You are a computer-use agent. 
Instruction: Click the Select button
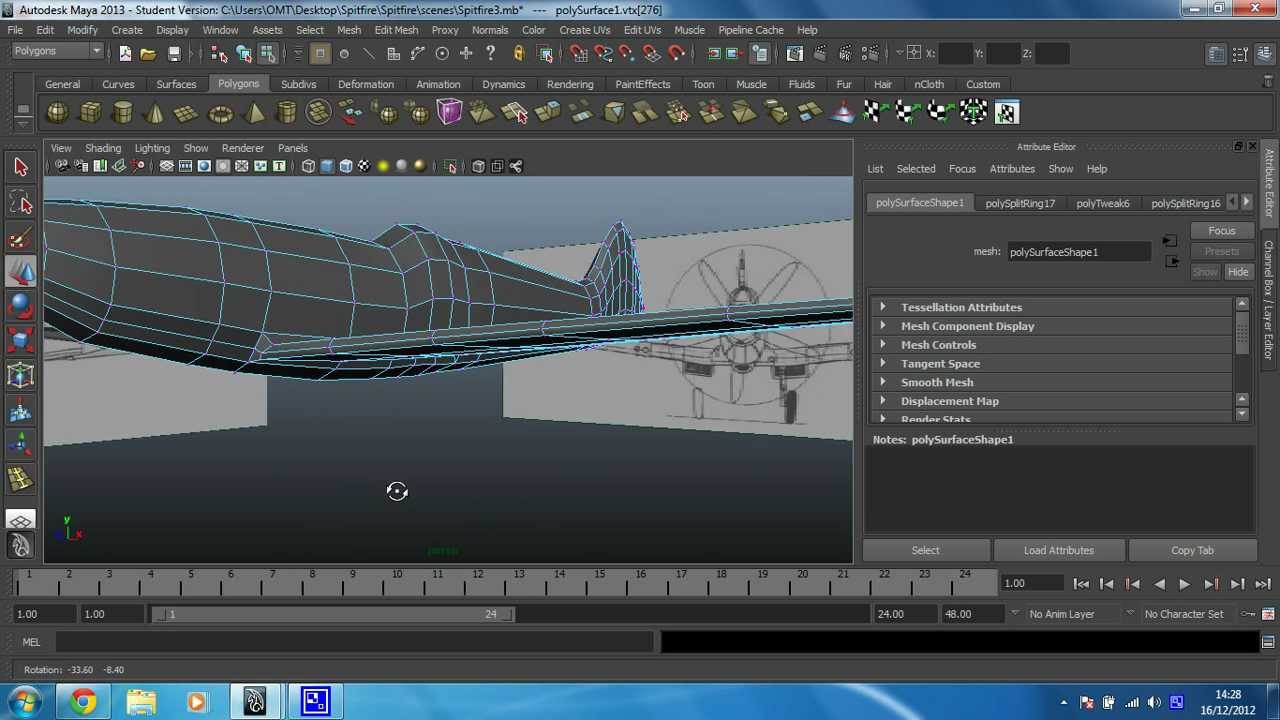tap(926, 550)
